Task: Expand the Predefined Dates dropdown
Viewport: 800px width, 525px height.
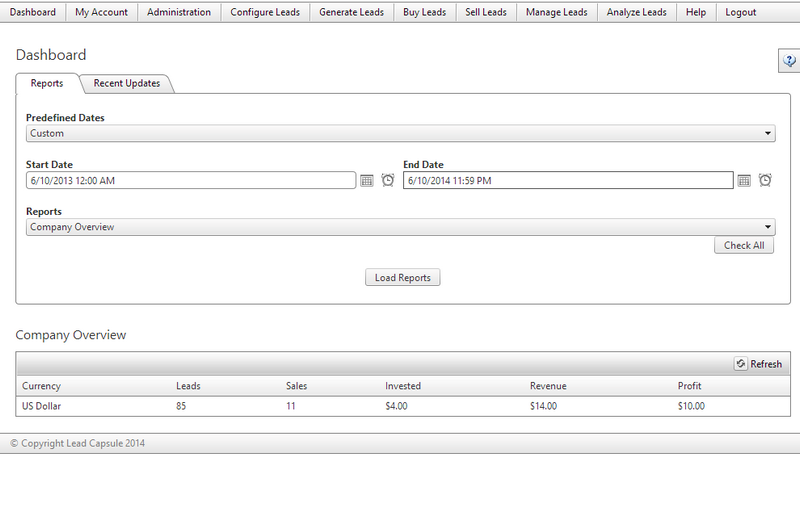Action: (401, 133)
